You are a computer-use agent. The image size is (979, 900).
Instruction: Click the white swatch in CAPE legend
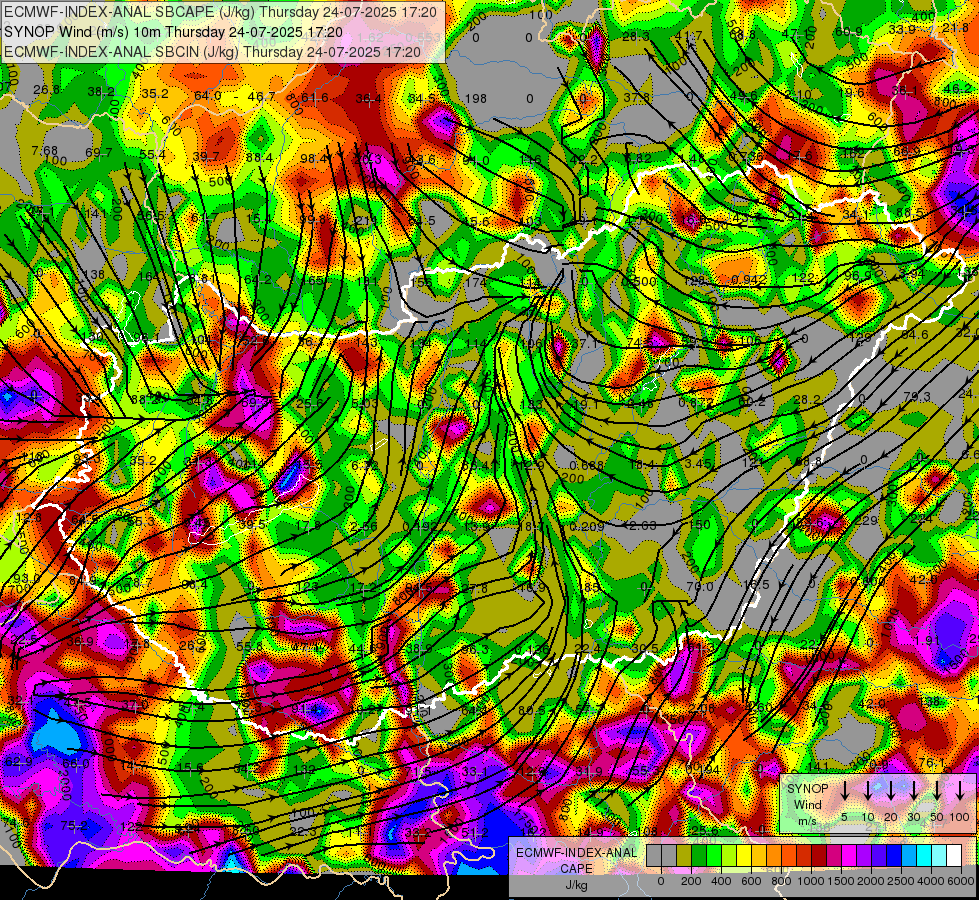tap(955, 855)
